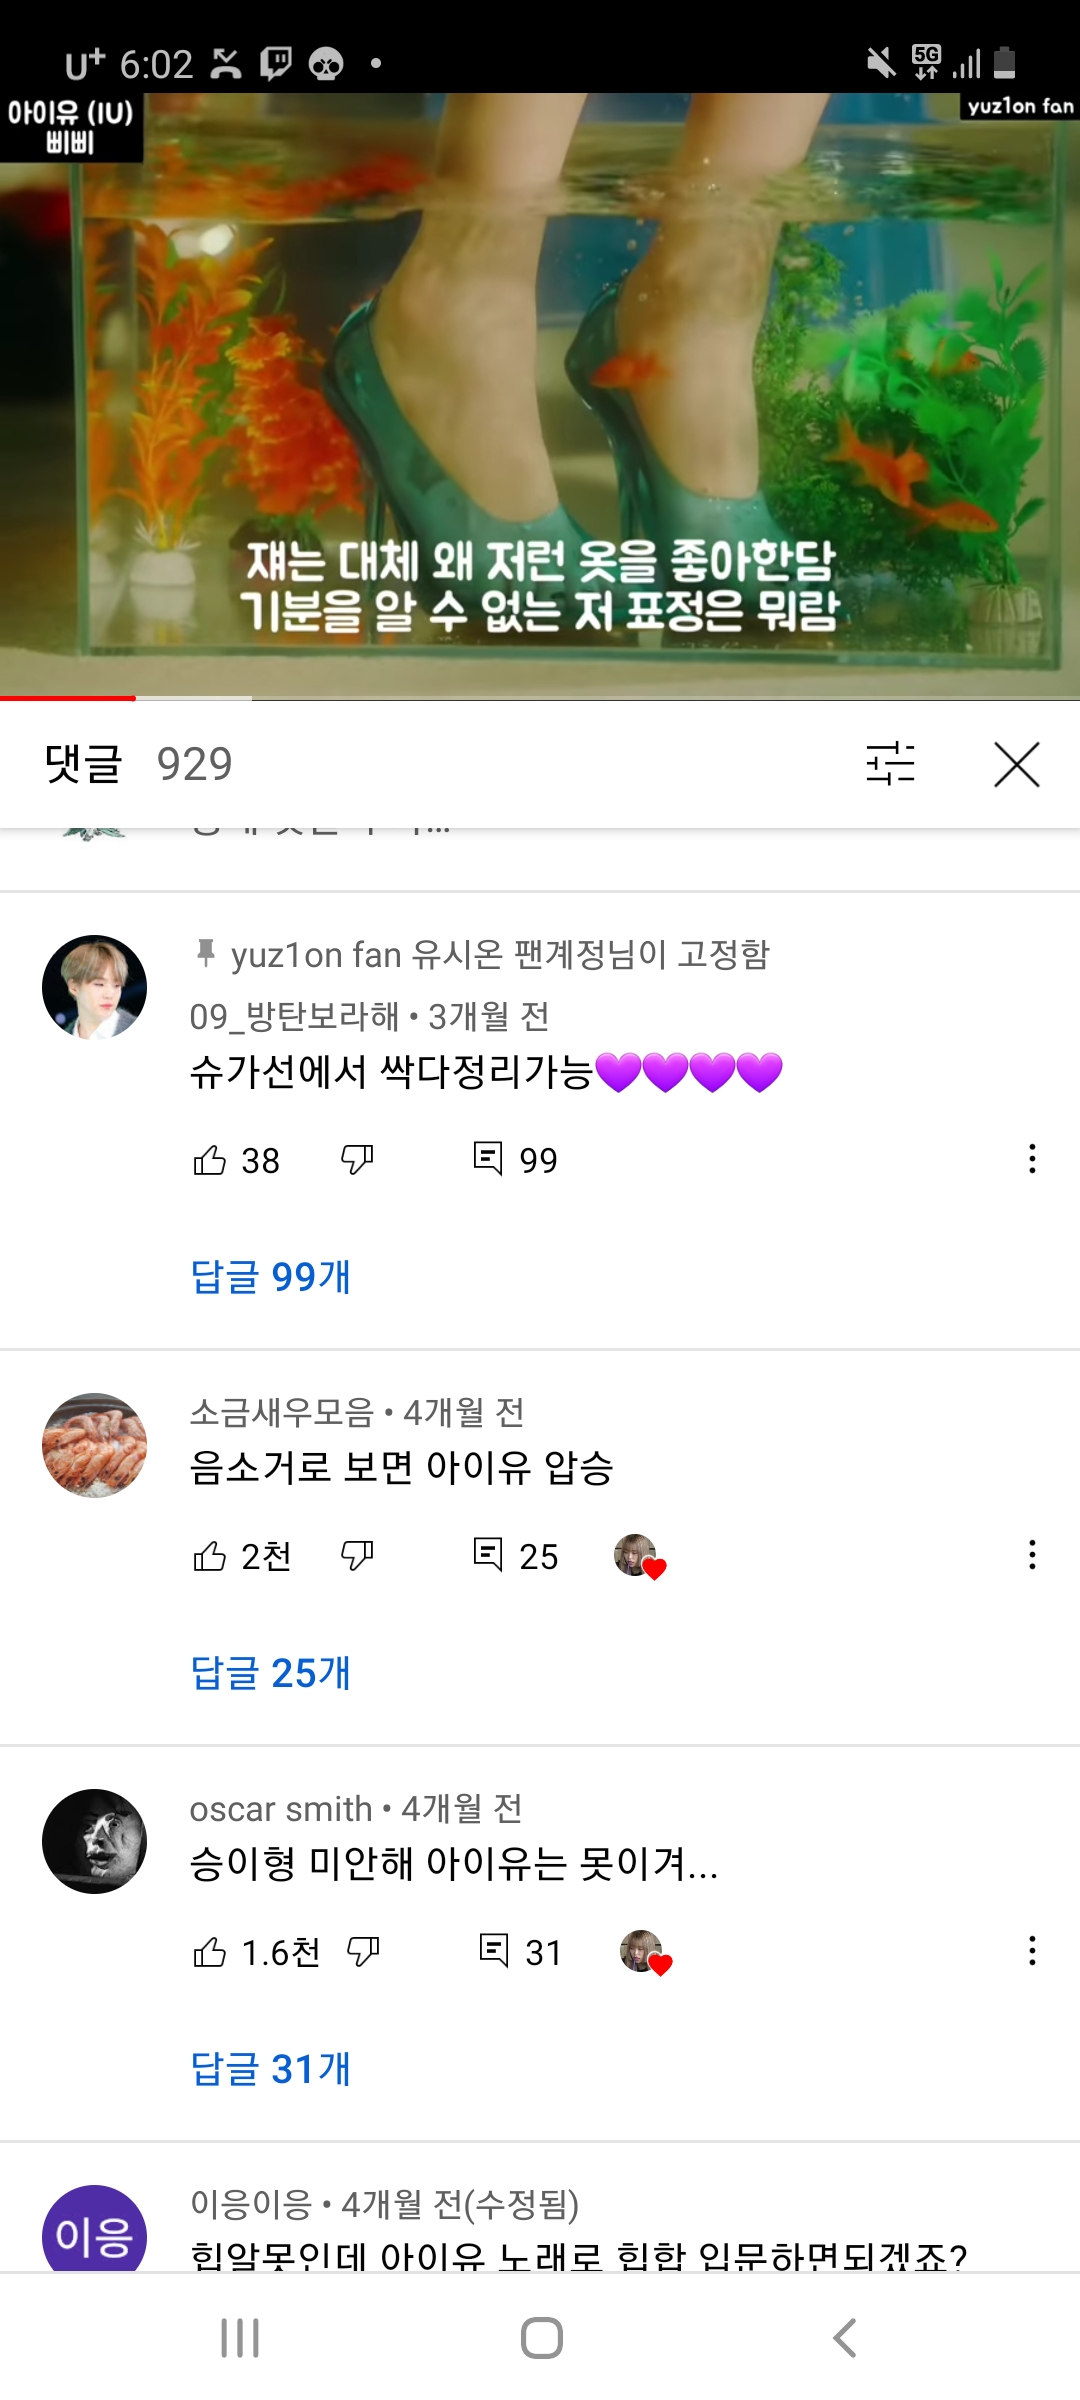Open reply icon showing 25 replies

(x=488, y=1555)
